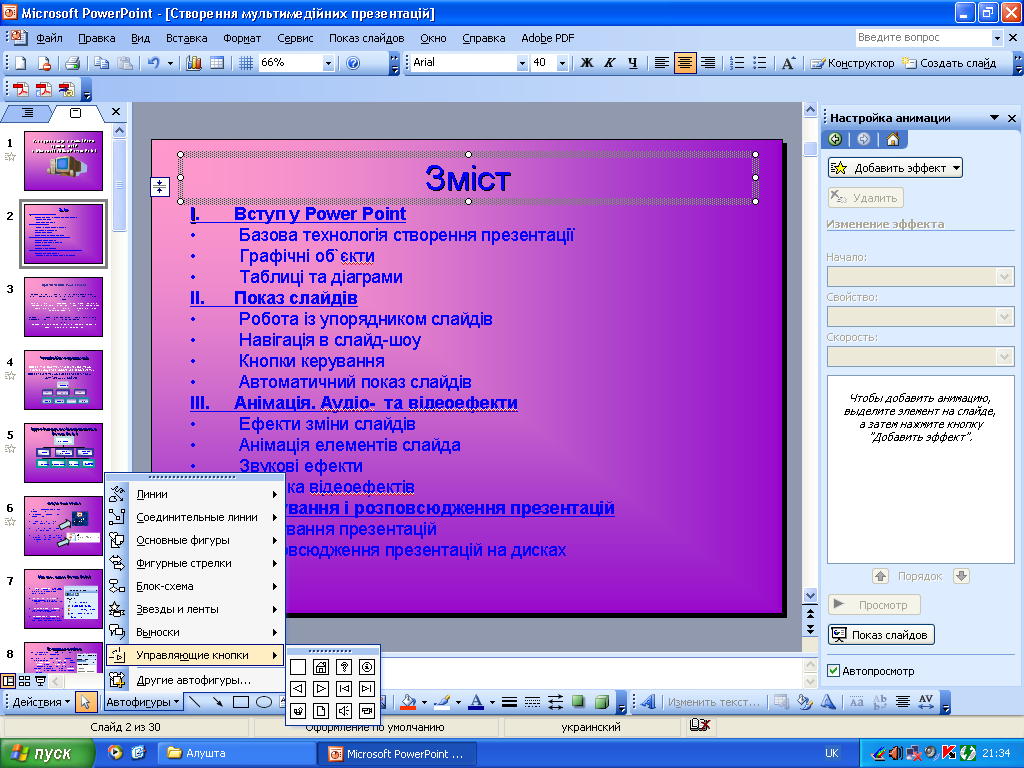Toggle center text alignment

pyautogui.click(x=684, y=63)
